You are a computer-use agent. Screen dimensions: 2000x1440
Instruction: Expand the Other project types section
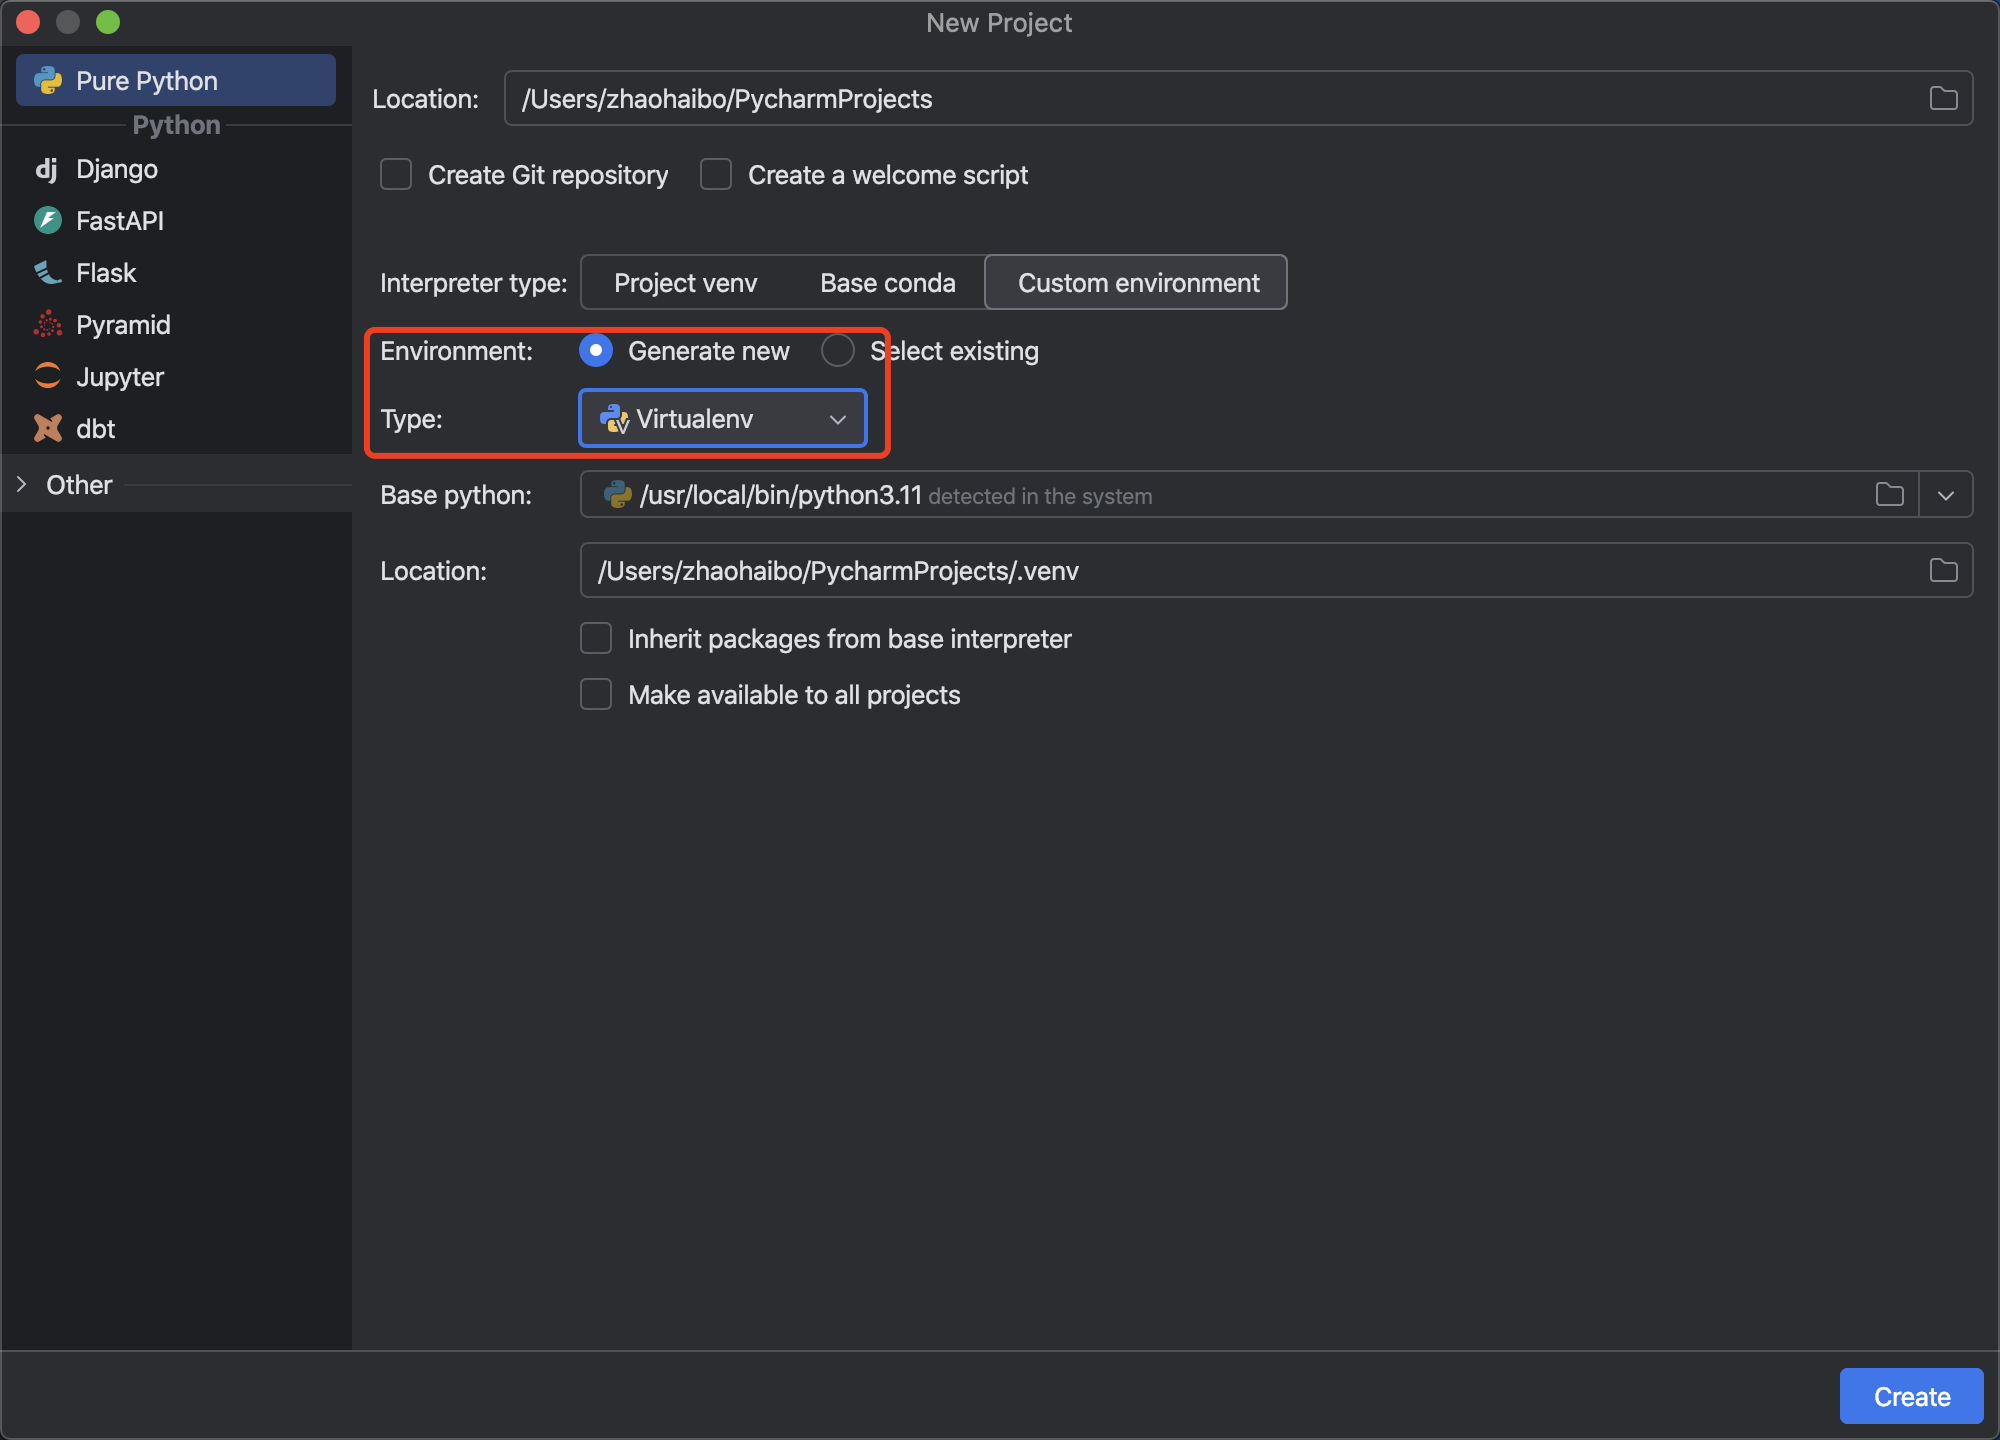pyautogui.click(x=22, y=484)
